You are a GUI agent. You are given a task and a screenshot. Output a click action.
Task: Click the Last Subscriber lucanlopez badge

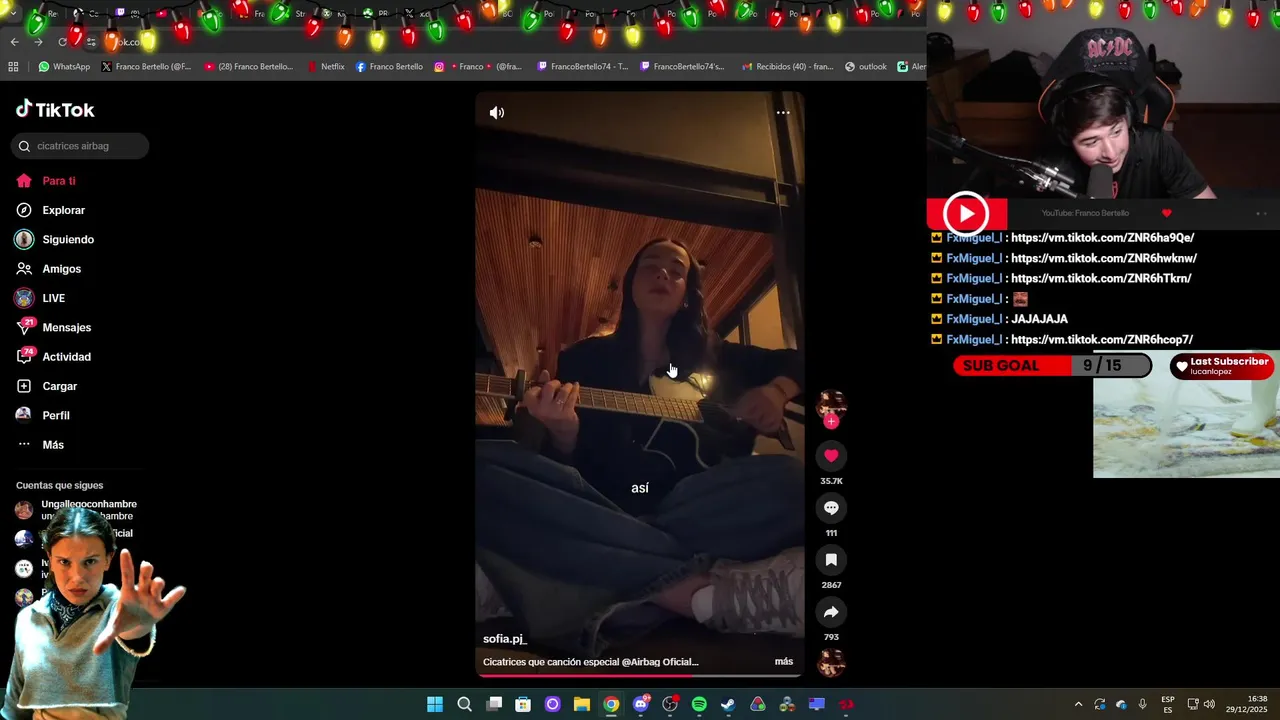[x=1222, y=366]
